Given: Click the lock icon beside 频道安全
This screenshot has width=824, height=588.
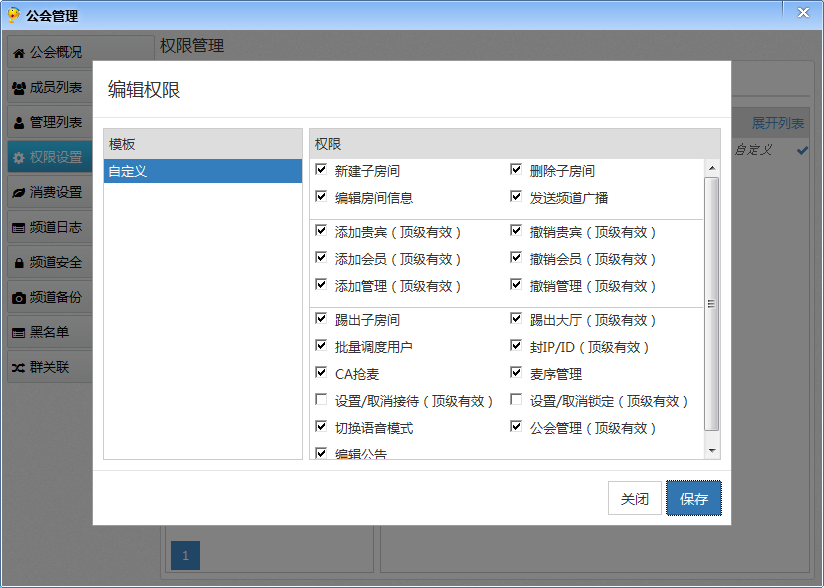Looking at the screenshot, I should coord(19,263).
